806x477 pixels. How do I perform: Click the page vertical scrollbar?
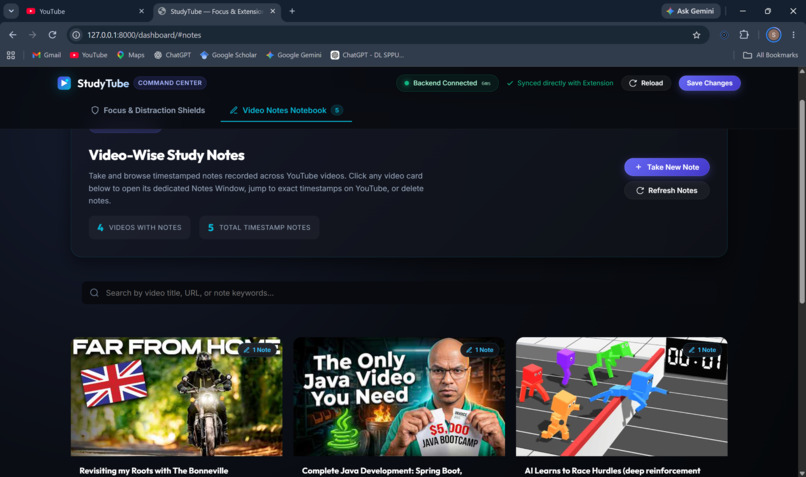(x=802, y=200)
